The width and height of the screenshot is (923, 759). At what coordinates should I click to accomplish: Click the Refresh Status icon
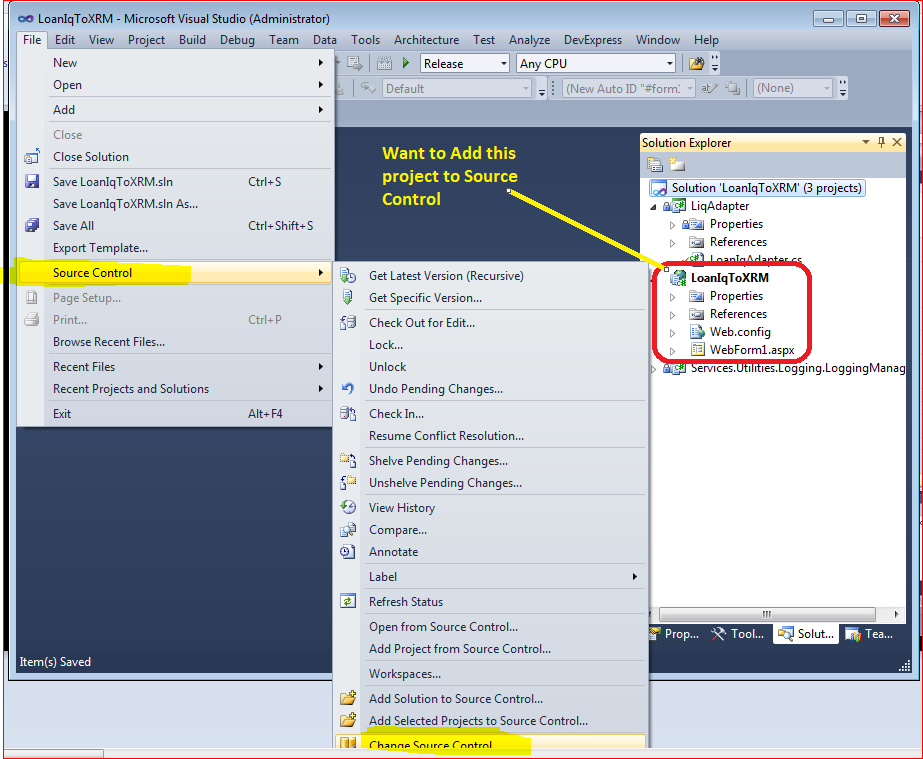[348, 601]
